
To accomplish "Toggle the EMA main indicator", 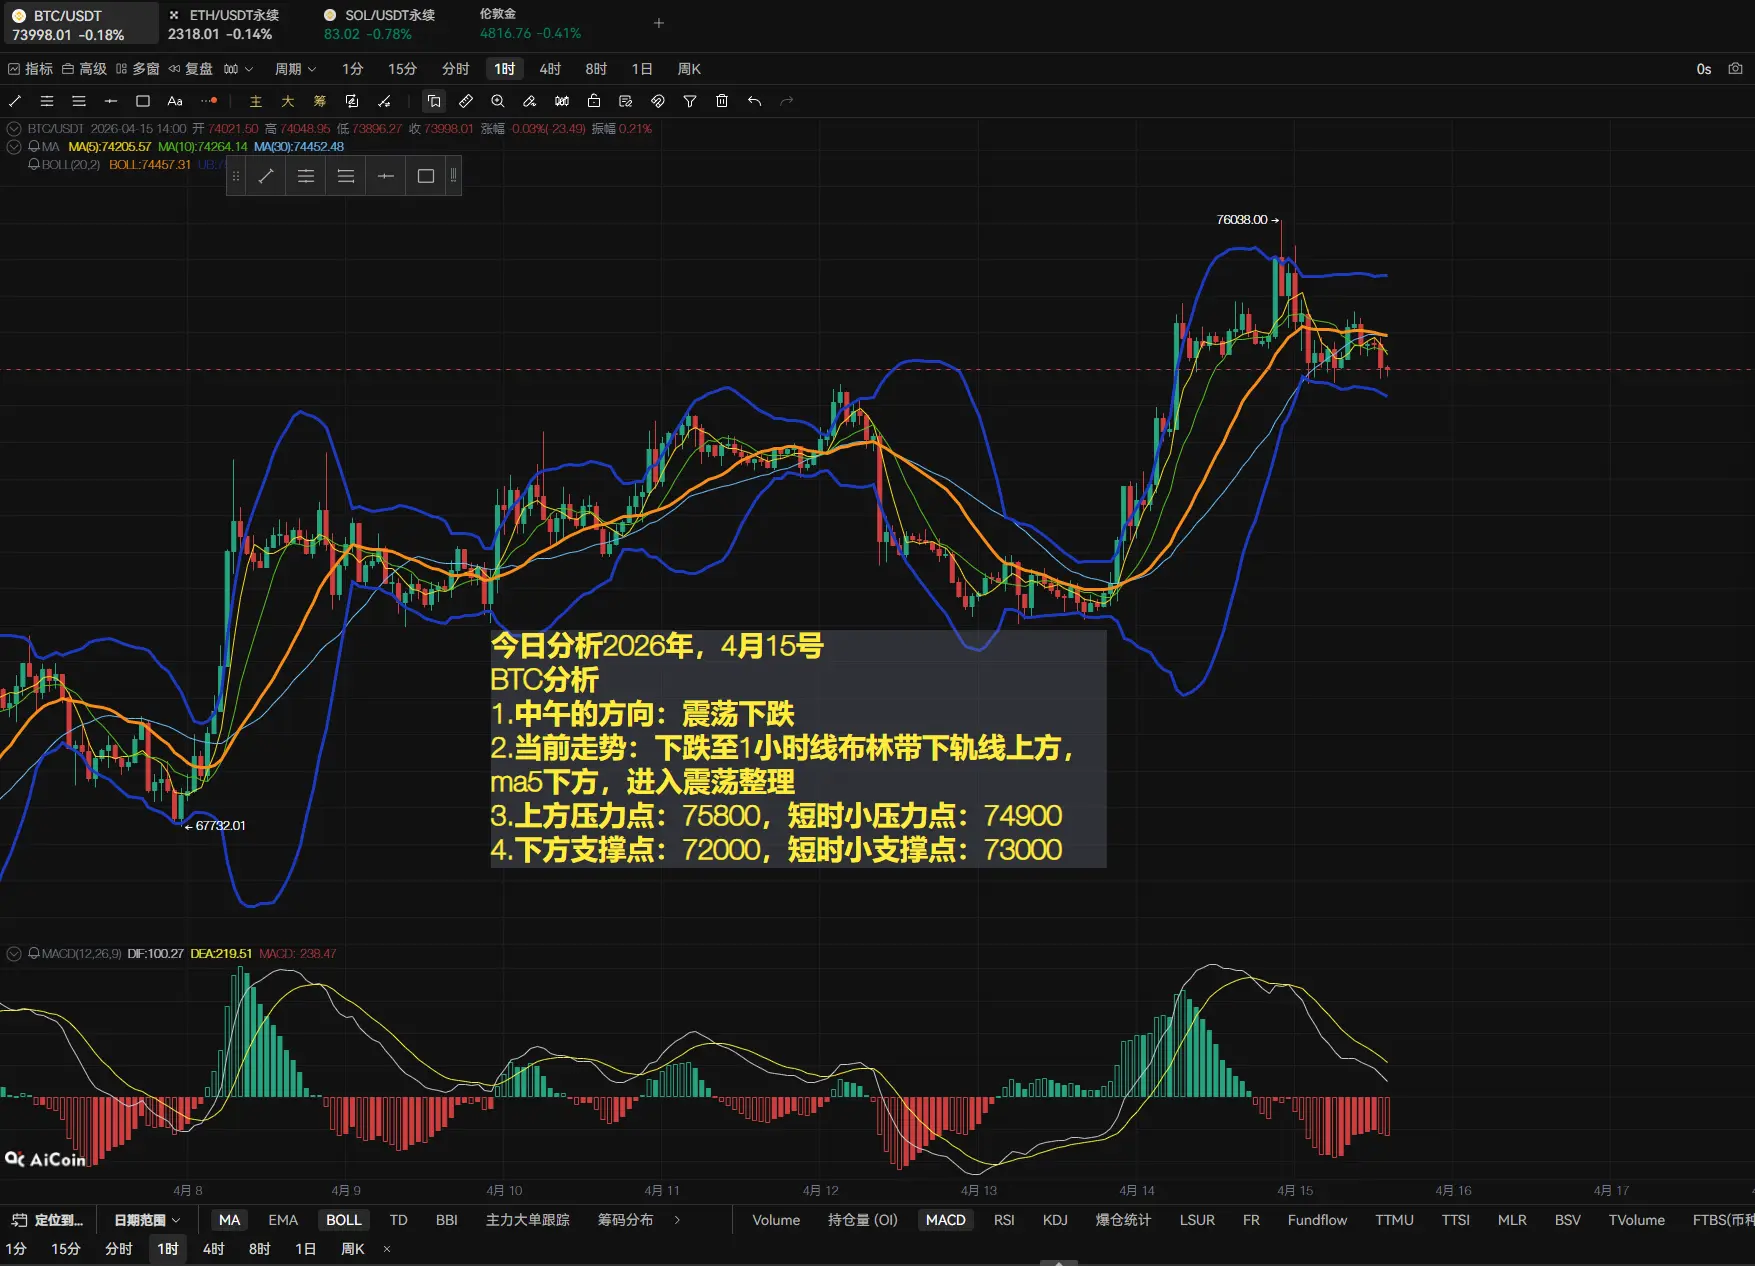I will [x=283, y=1220].
